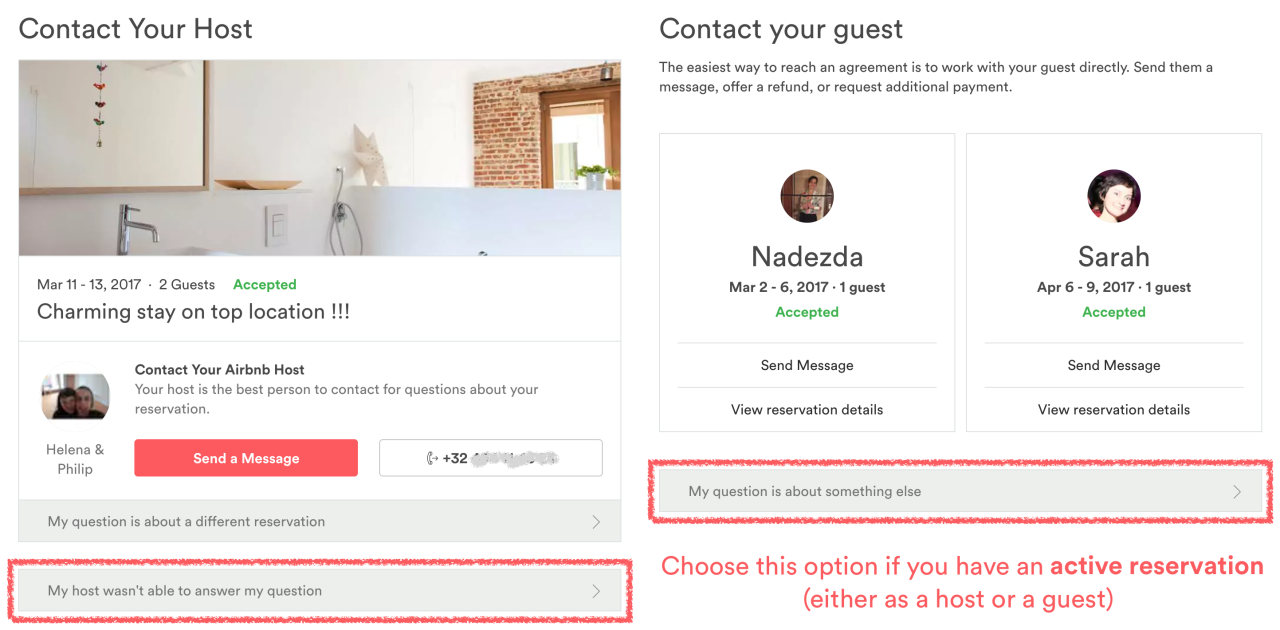Click the phone icon beside the +32 number

(x=432, y=459)
